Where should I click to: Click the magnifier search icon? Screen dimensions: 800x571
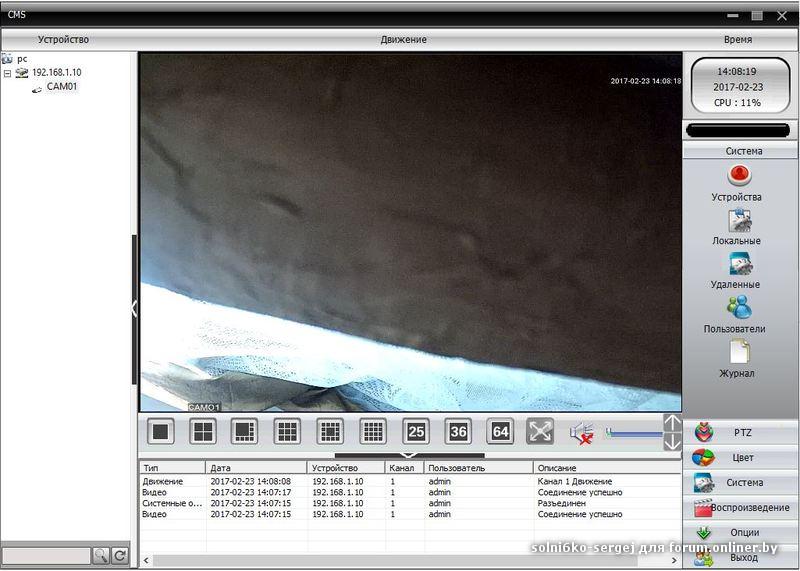point(101,556)
